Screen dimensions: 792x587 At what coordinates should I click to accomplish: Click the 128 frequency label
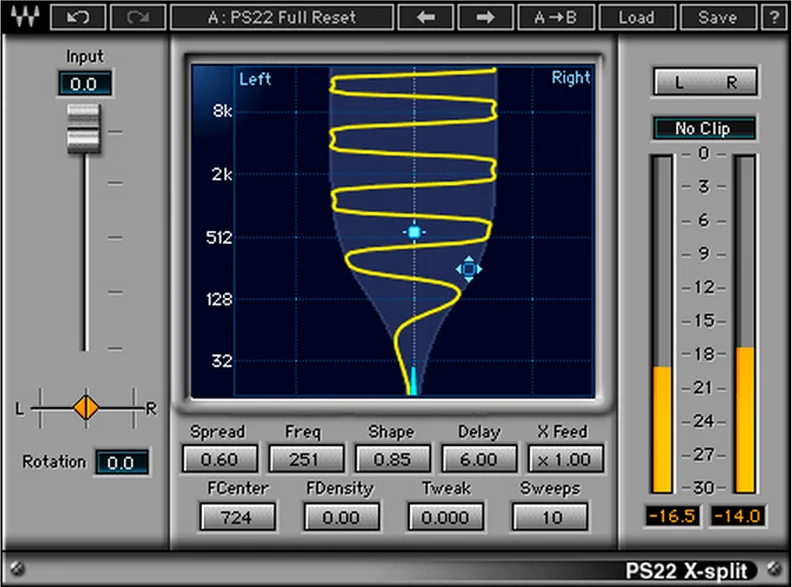click(x=219, y=300)
